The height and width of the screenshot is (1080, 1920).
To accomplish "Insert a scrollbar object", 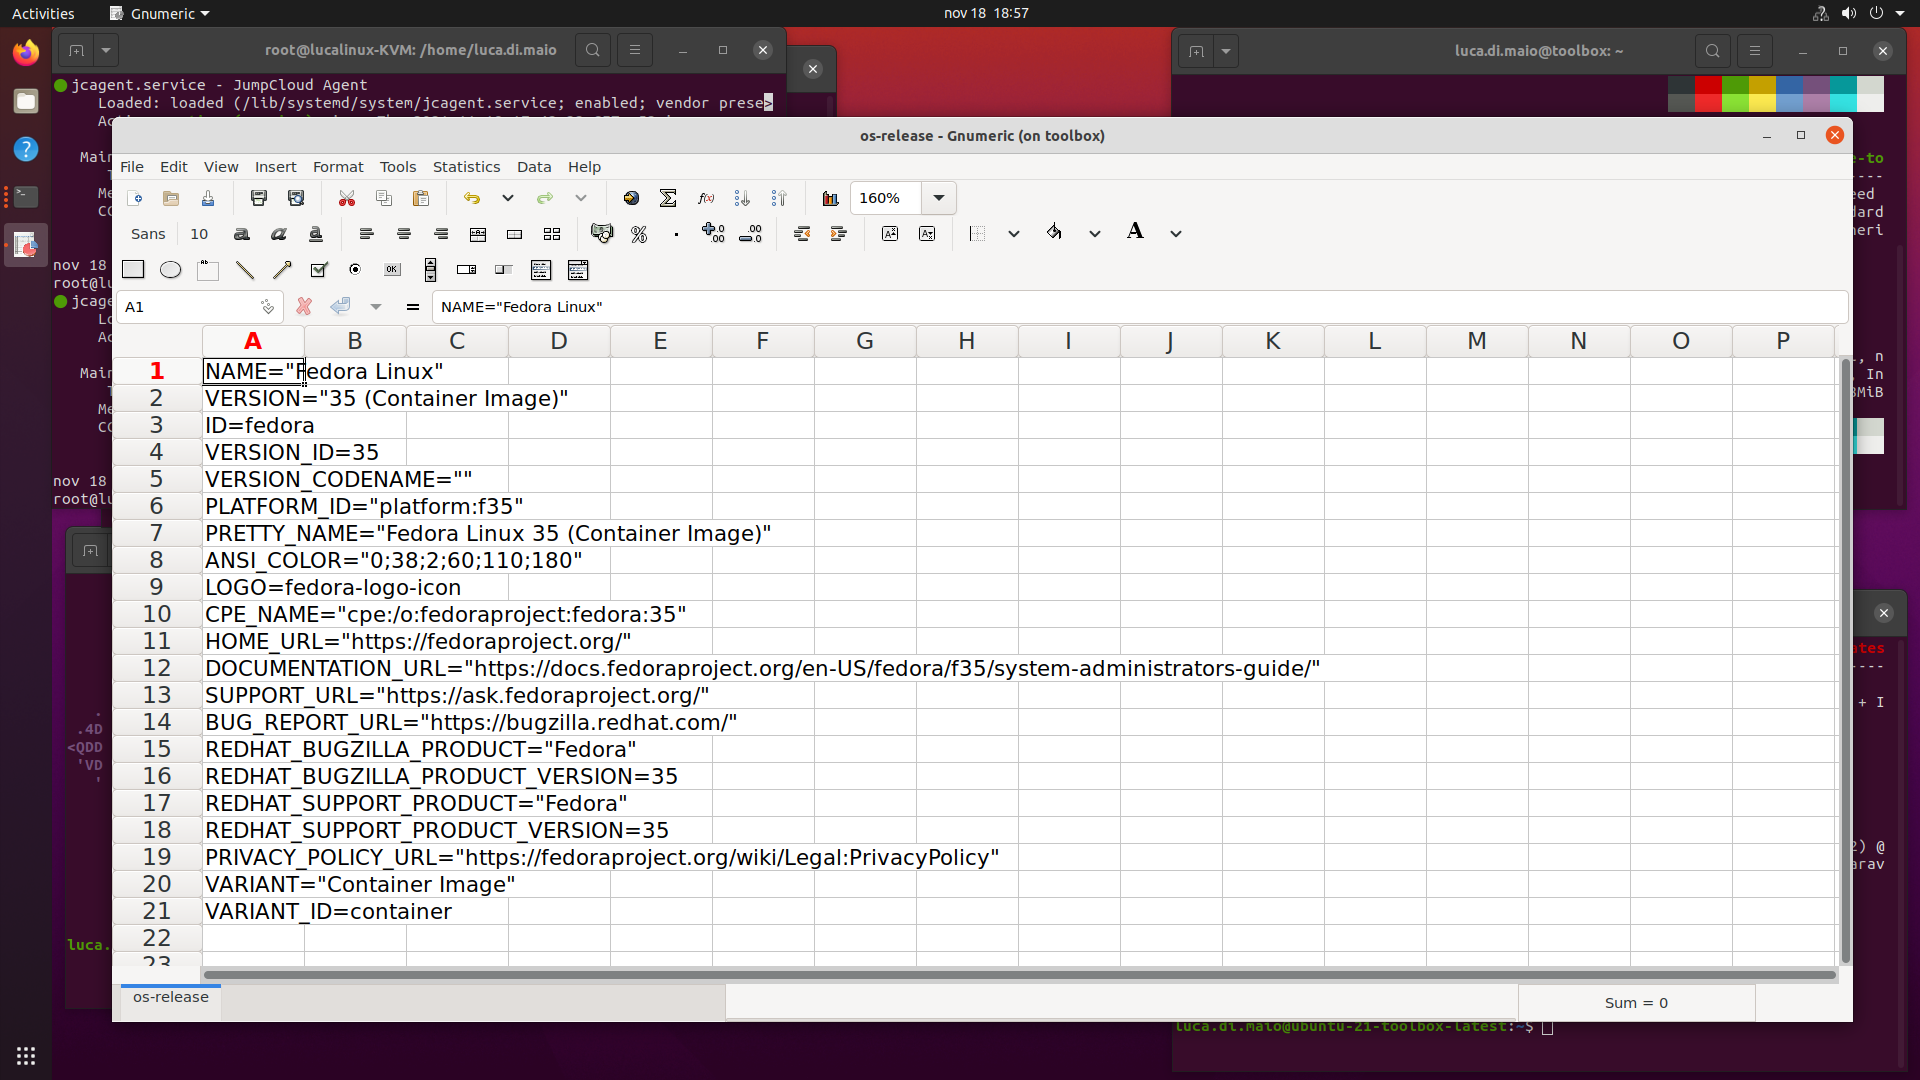I will [x=430, y=270].
